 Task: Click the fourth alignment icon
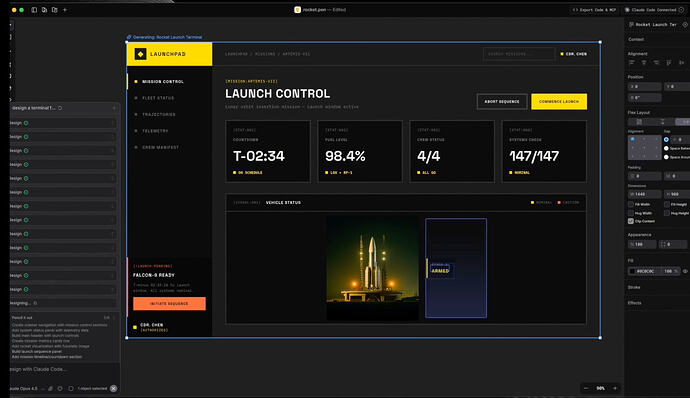pos(668,63)
